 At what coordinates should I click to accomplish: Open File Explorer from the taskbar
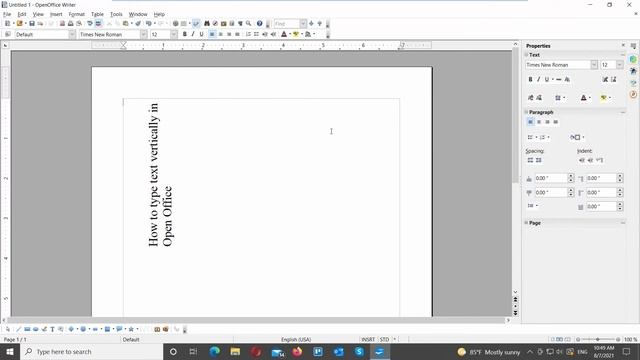[x=235, y=351]
